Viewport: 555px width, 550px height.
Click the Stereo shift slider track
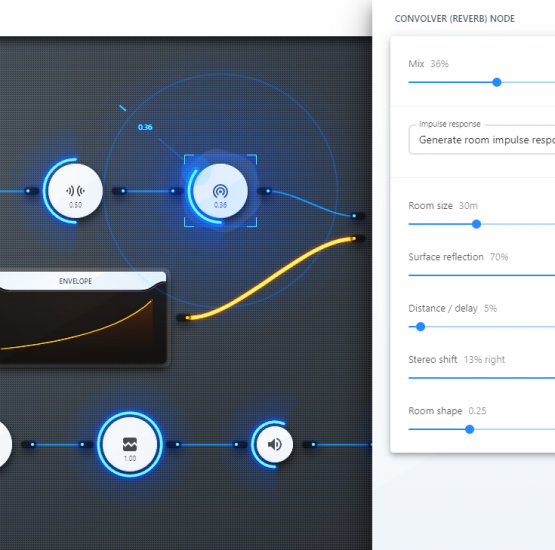tap(482, 378)
